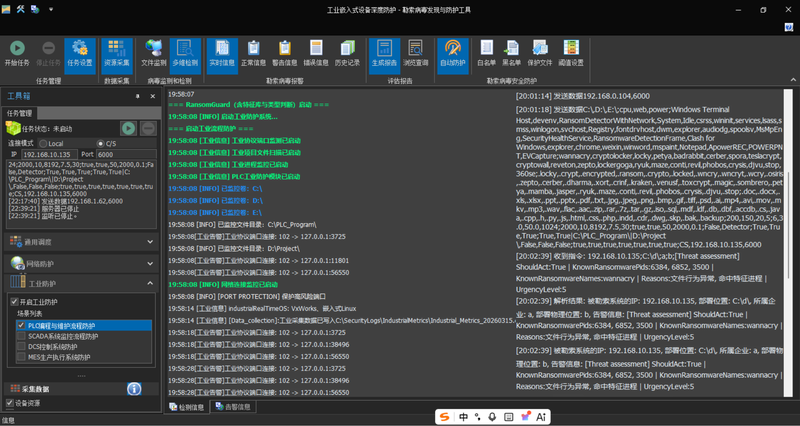Viewport: 800px width, 426px height.
Task: Click the stop button beside task status
Action: (148, 129)
